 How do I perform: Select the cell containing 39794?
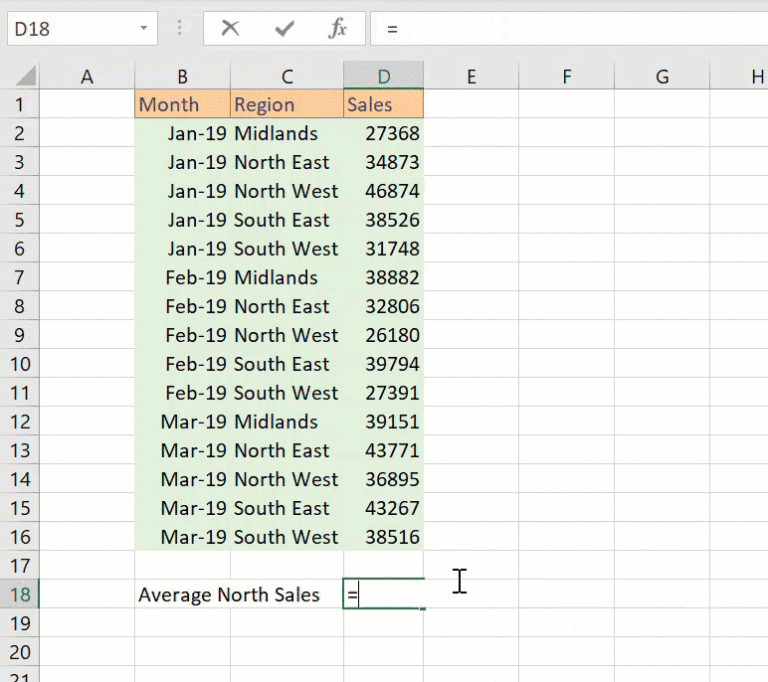tap(384, 364)
